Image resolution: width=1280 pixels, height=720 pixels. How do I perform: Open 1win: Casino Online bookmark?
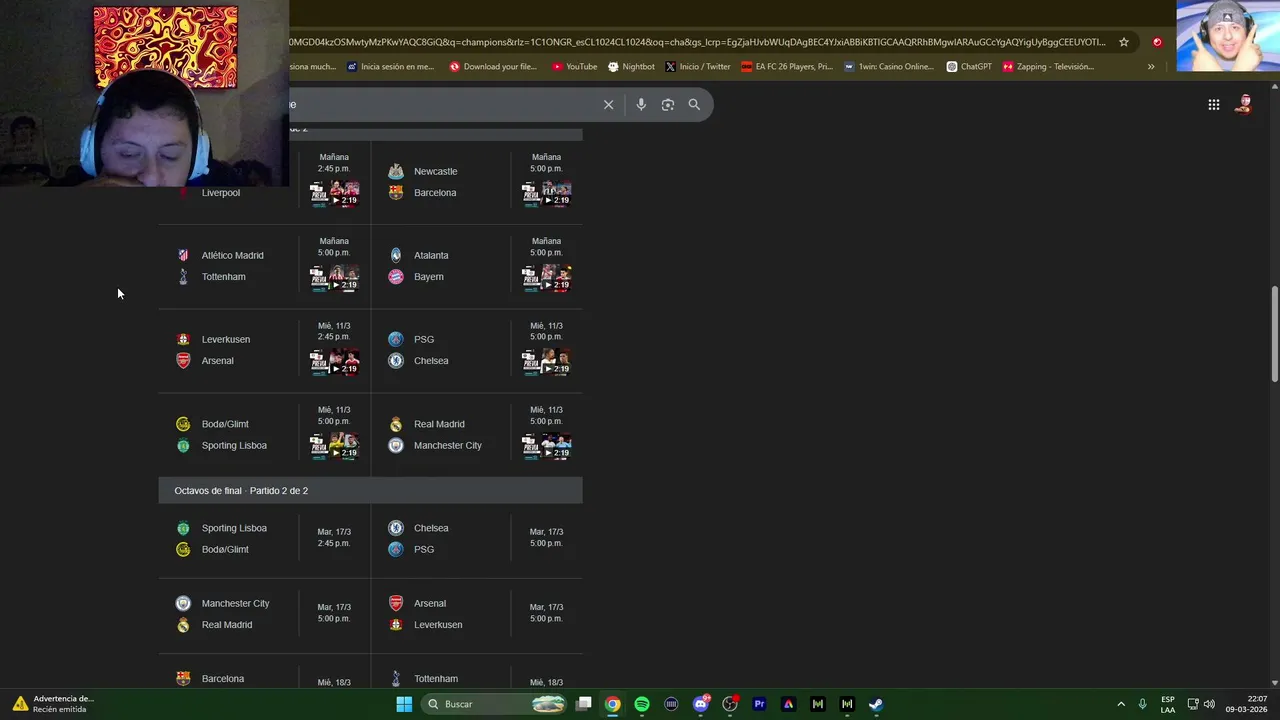(x=889, y=67)
